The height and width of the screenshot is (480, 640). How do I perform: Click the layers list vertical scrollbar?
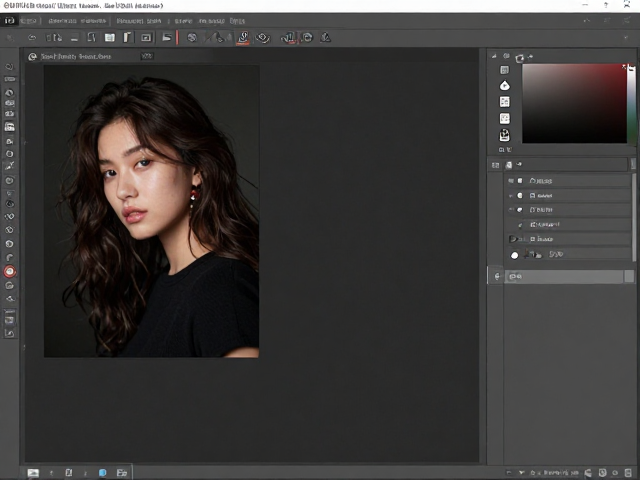[x=634, y=217]
